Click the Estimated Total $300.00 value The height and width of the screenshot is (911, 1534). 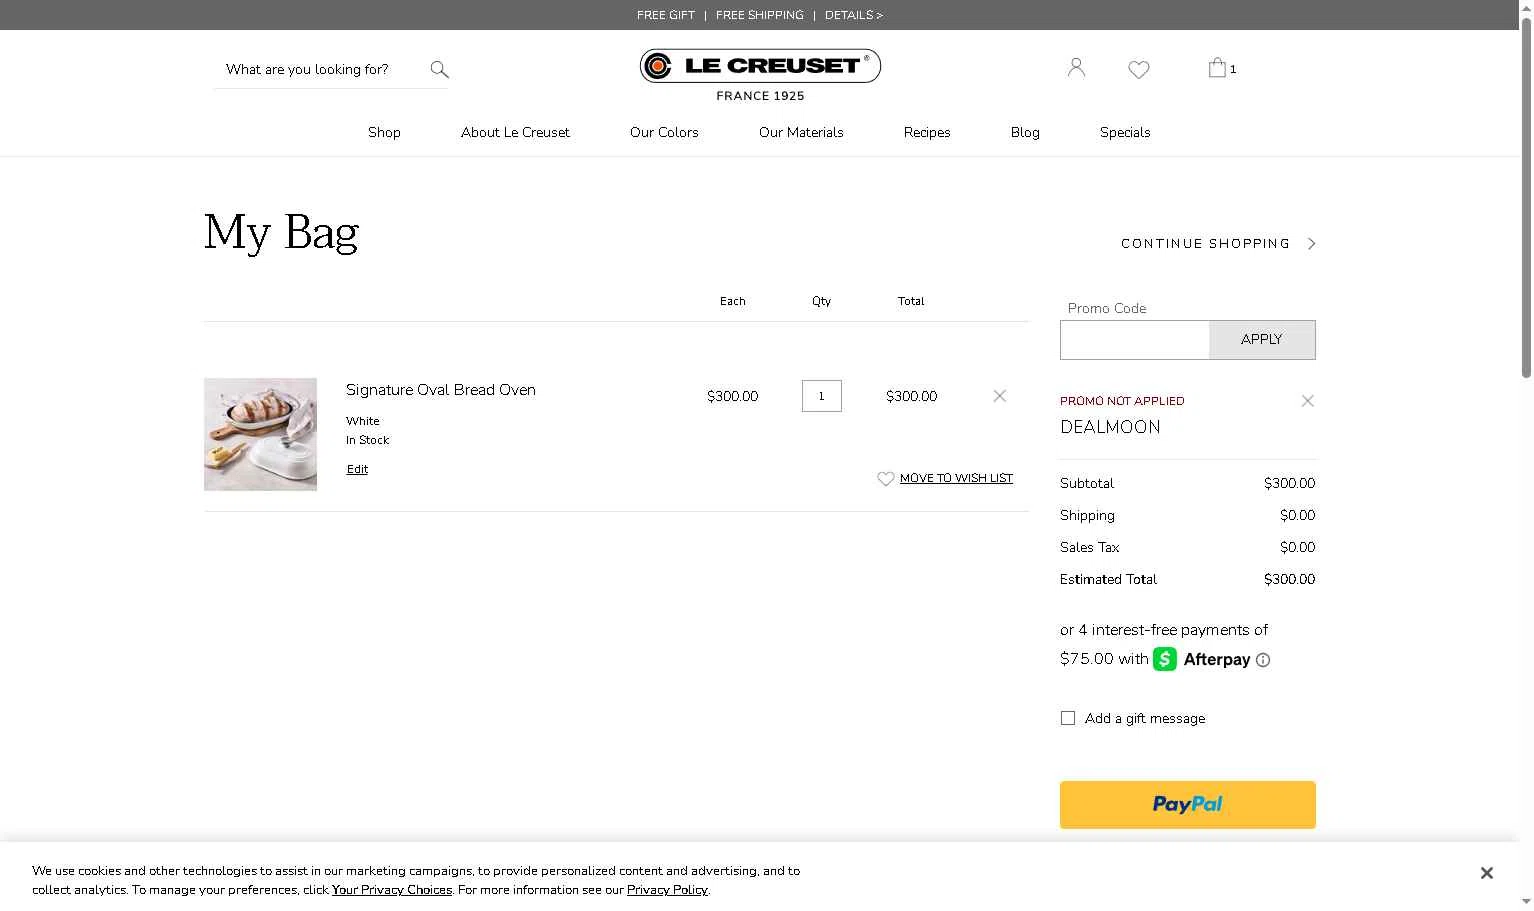(x=1289, y=579)
